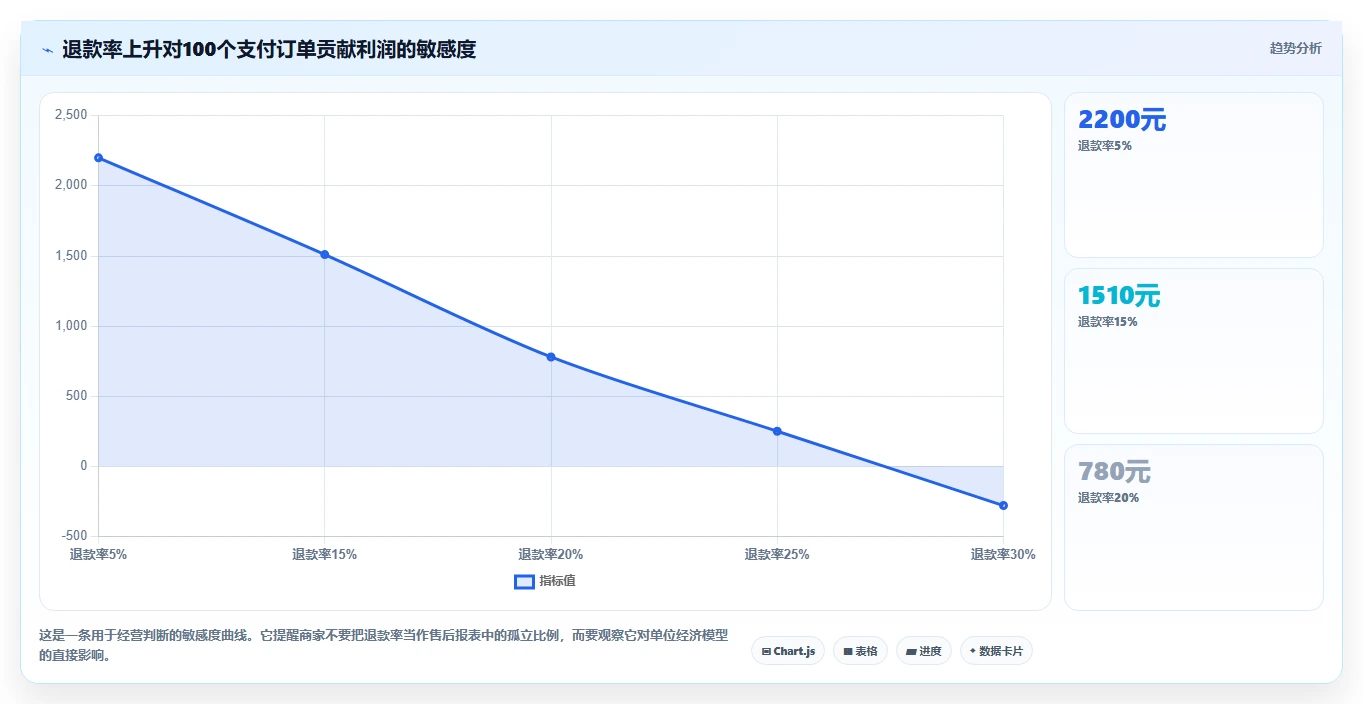Viewport: 1363px width, 704px height.
Task: Click the data point at 退款率5%
Action: click(x=98, y=158)
